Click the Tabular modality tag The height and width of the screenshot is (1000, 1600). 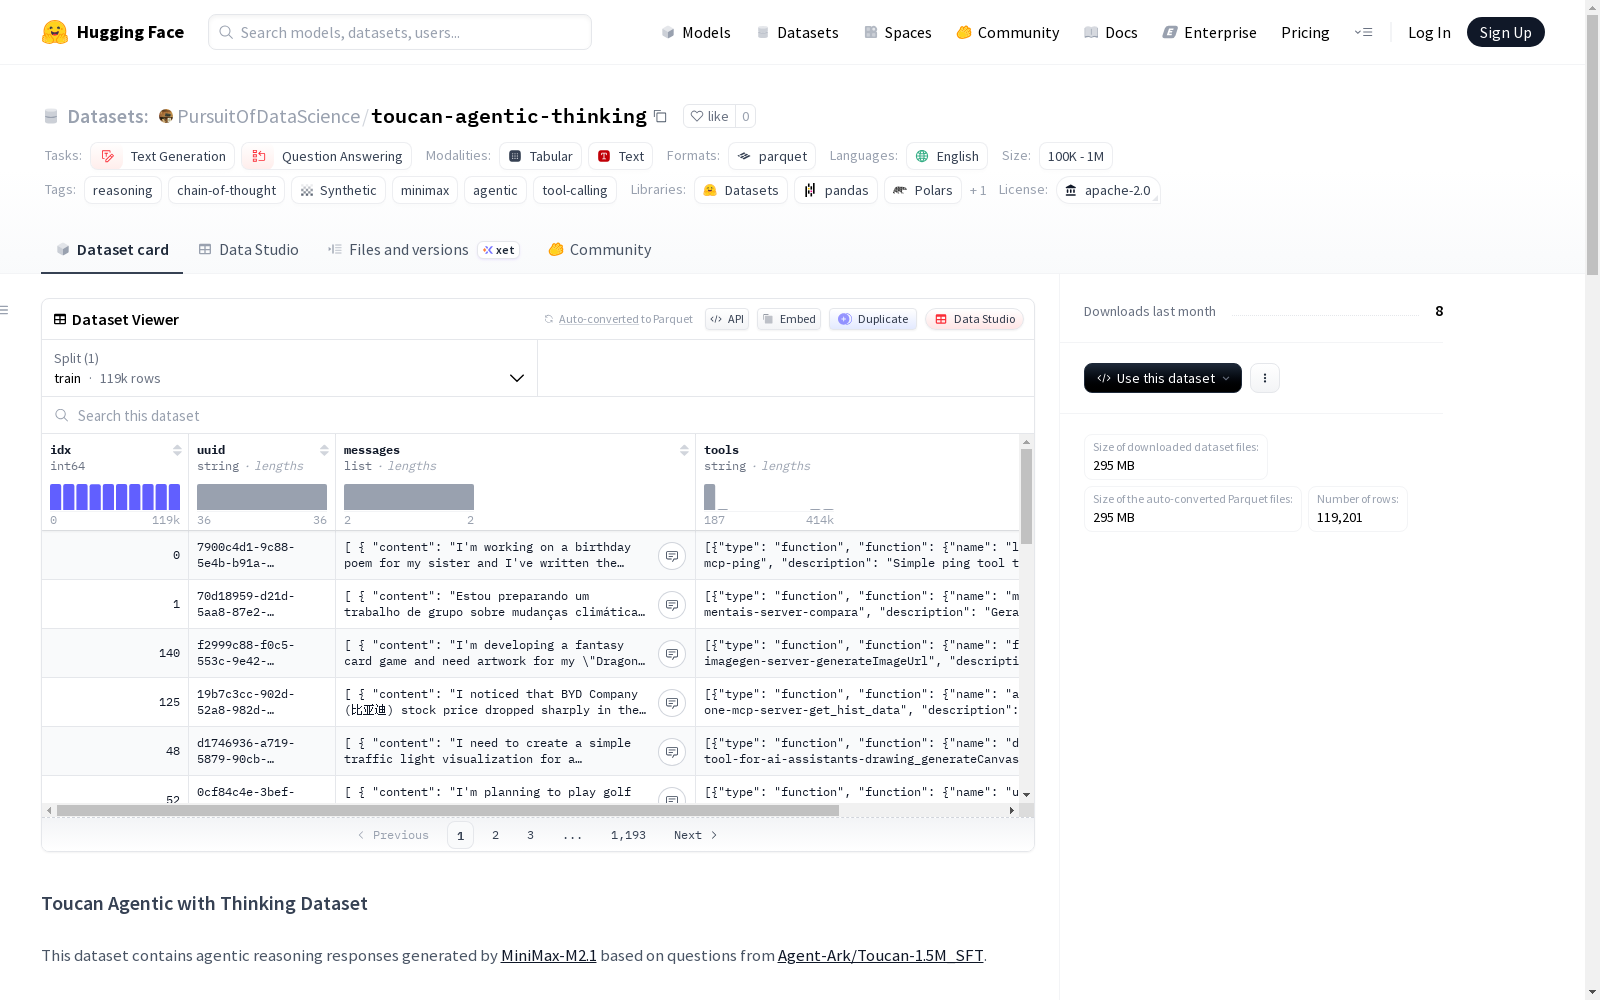(x=540, y=156)
